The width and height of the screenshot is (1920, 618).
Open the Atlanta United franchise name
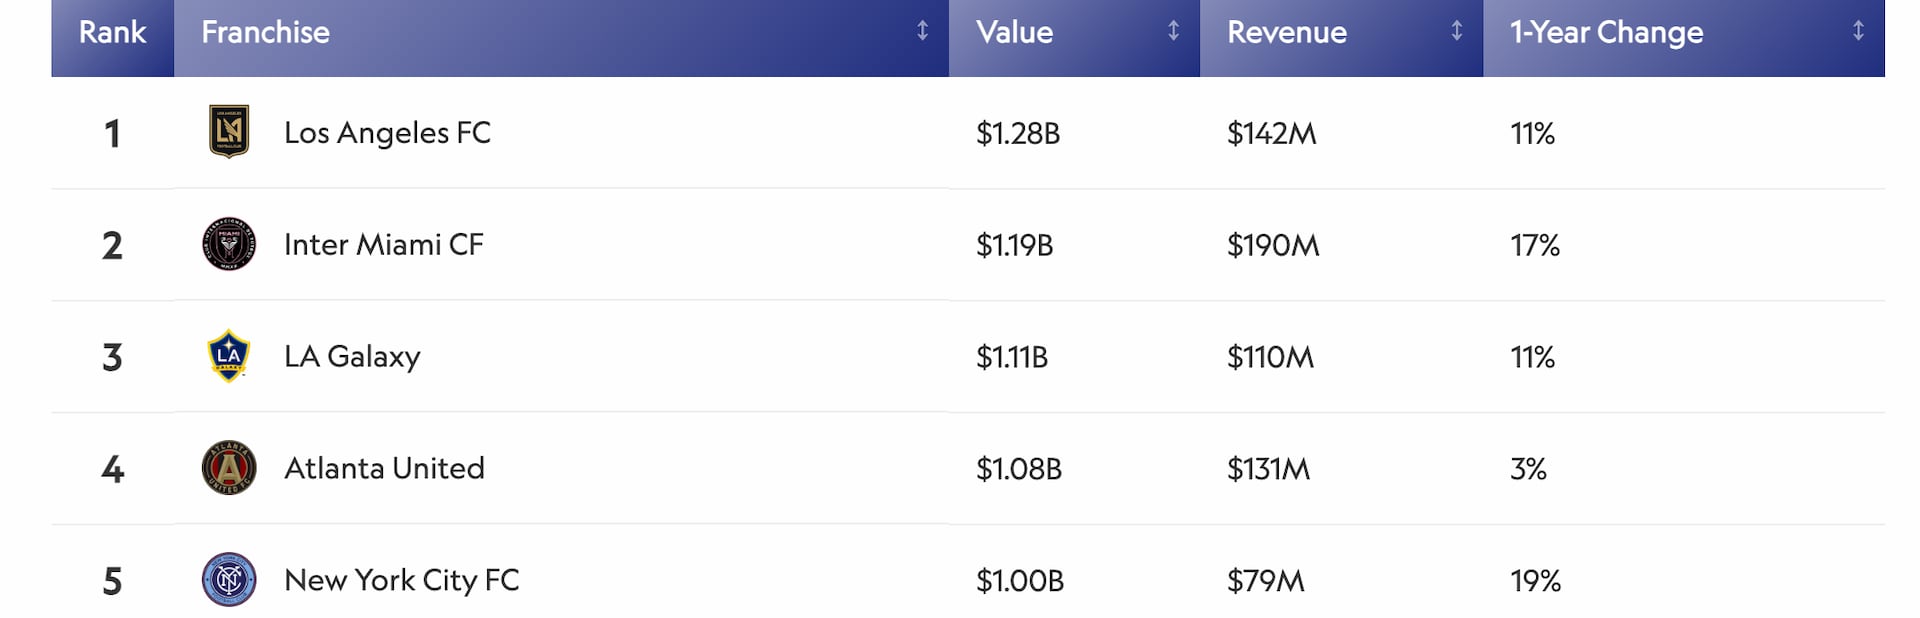[384, 469]
